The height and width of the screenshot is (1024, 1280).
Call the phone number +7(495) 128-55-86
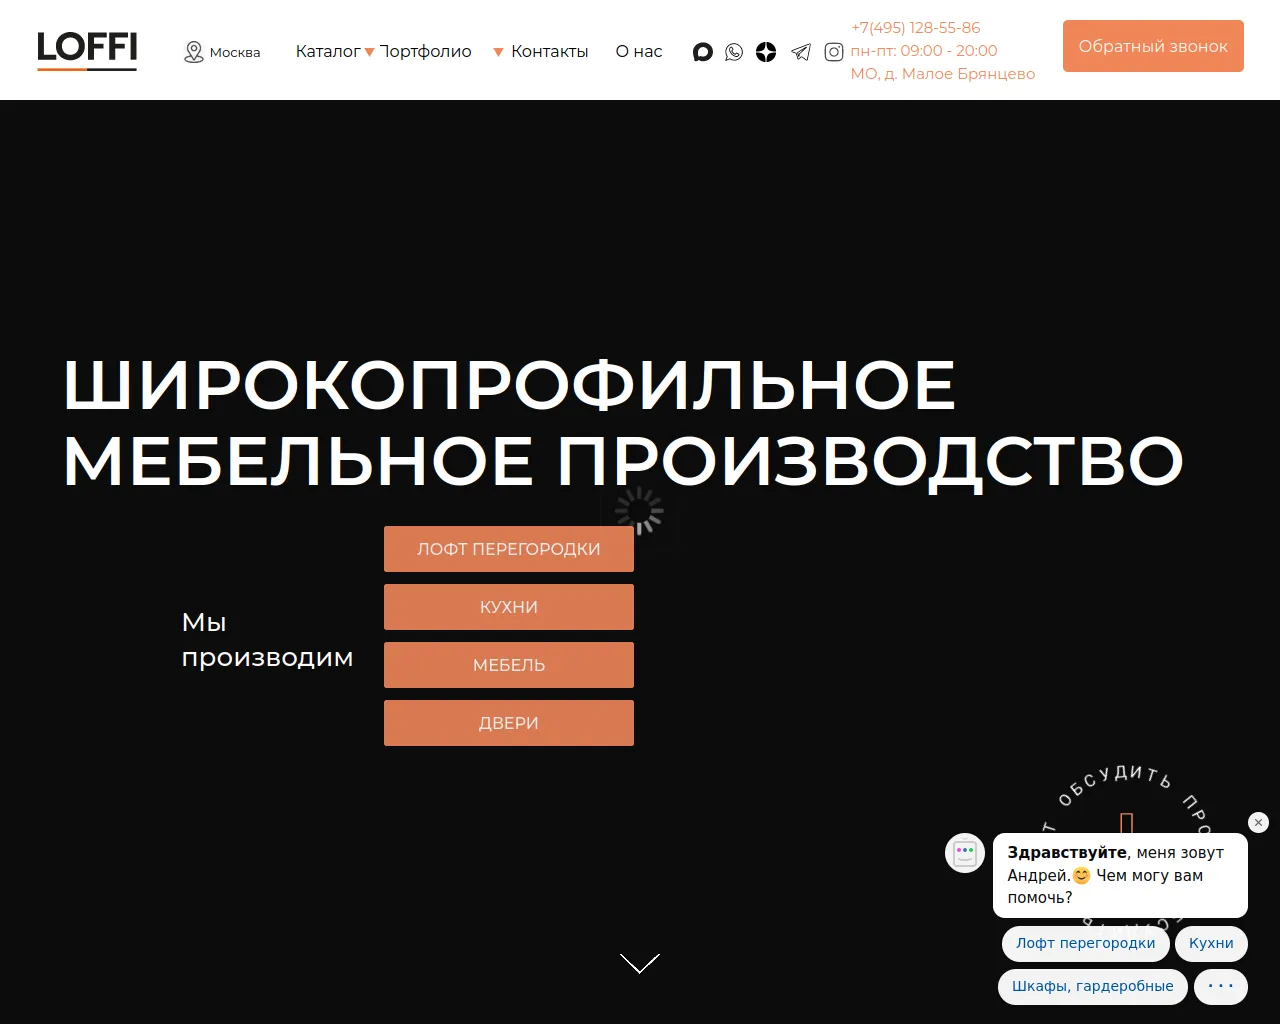915,27
